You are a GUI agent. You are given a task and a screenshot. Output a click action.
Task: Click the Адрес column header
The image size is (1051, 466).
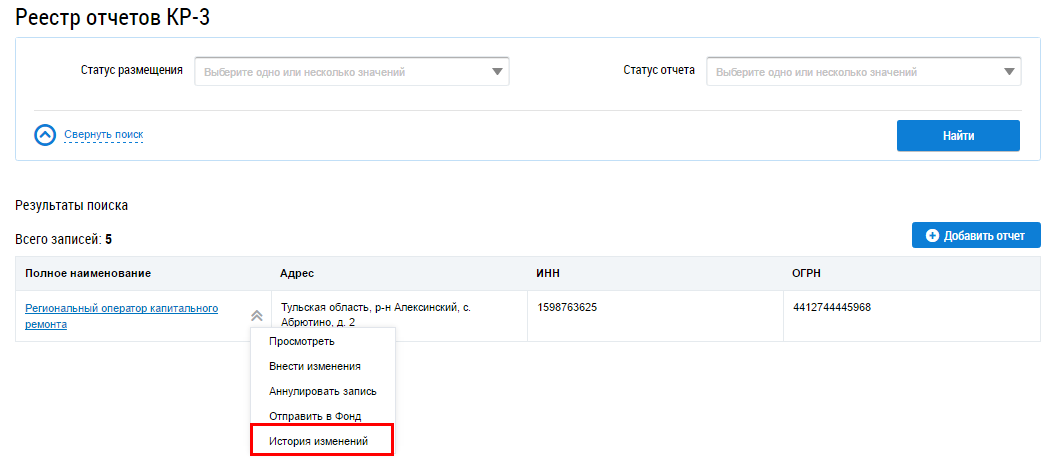(298, 273)
